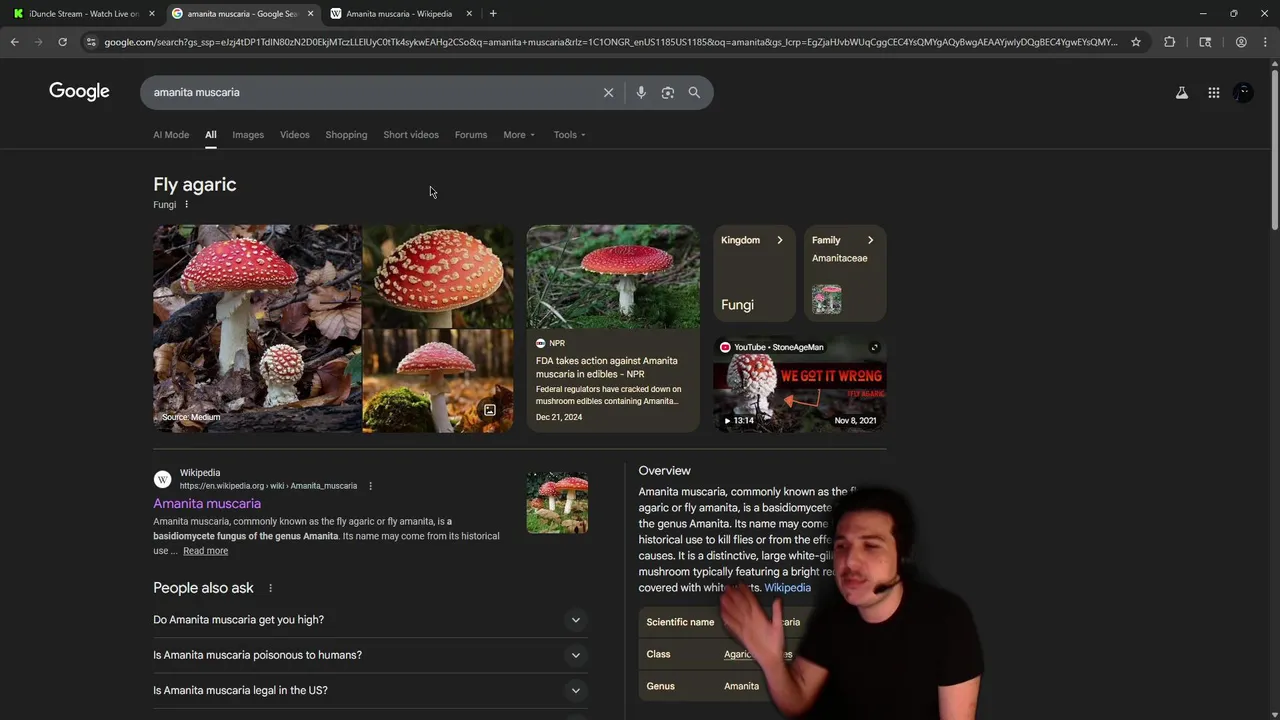
Task: Open the Family Amanitaceae card chevron
Action: click(870, 240)
